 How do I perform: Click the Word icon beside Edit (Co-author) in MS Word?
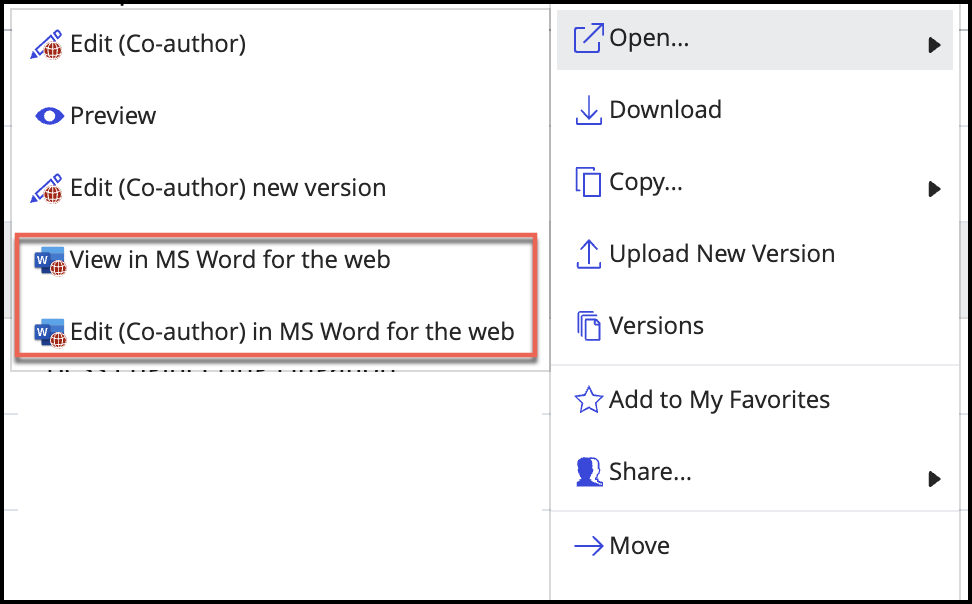[49, 333]
